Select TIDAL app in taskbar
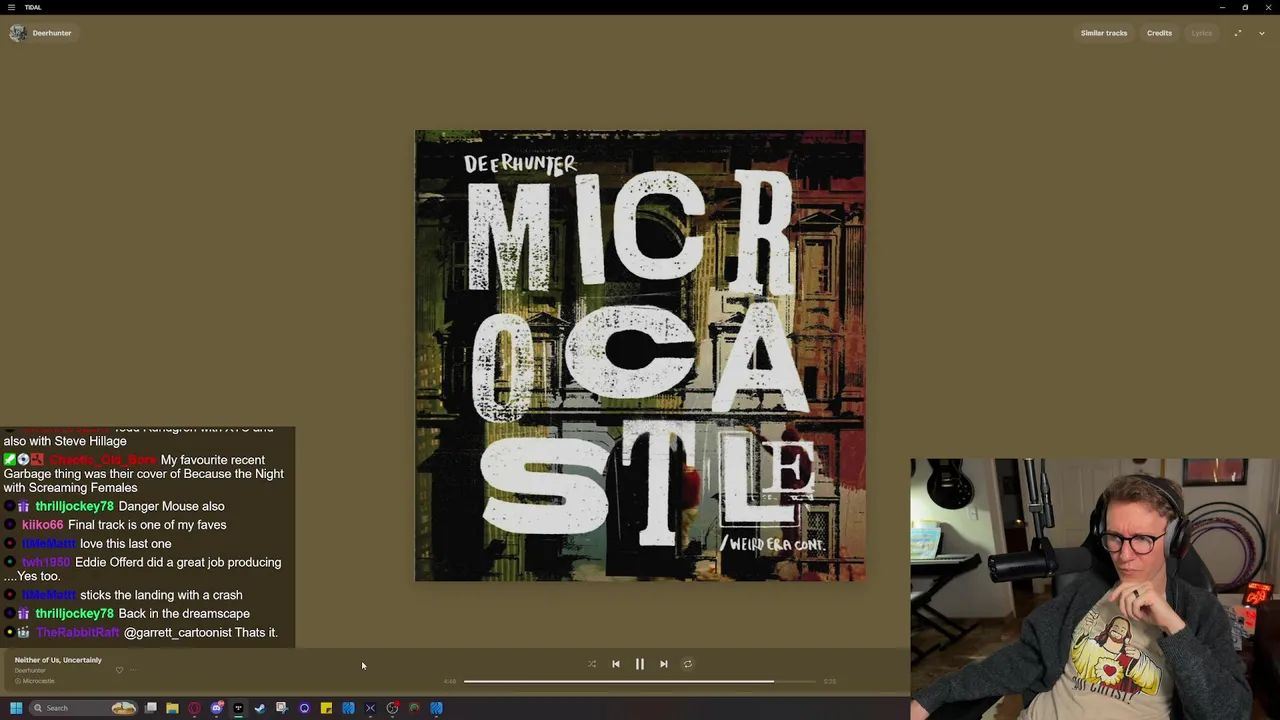Viewport: 1280px width, 720px height. coord(238,708)
